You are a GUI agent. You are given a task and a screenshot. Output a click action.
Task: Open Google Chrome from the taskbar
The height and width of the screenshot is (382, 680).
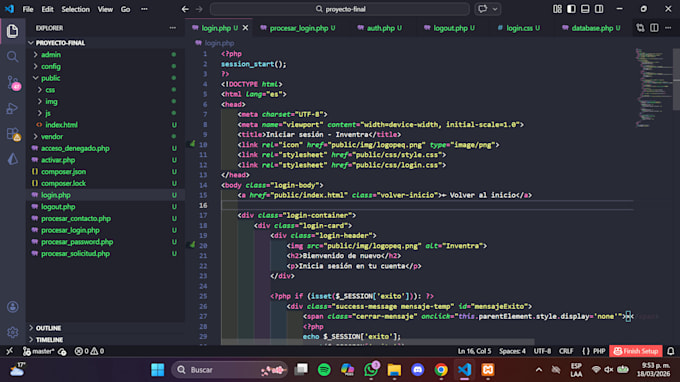coord(441,370)
